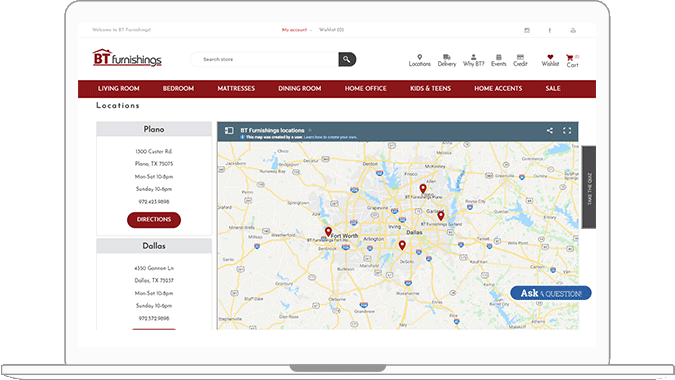This screenshot has width=675, height=380.
Task: Share the BT Furnishings map
Action: click(x=550, y=130)
